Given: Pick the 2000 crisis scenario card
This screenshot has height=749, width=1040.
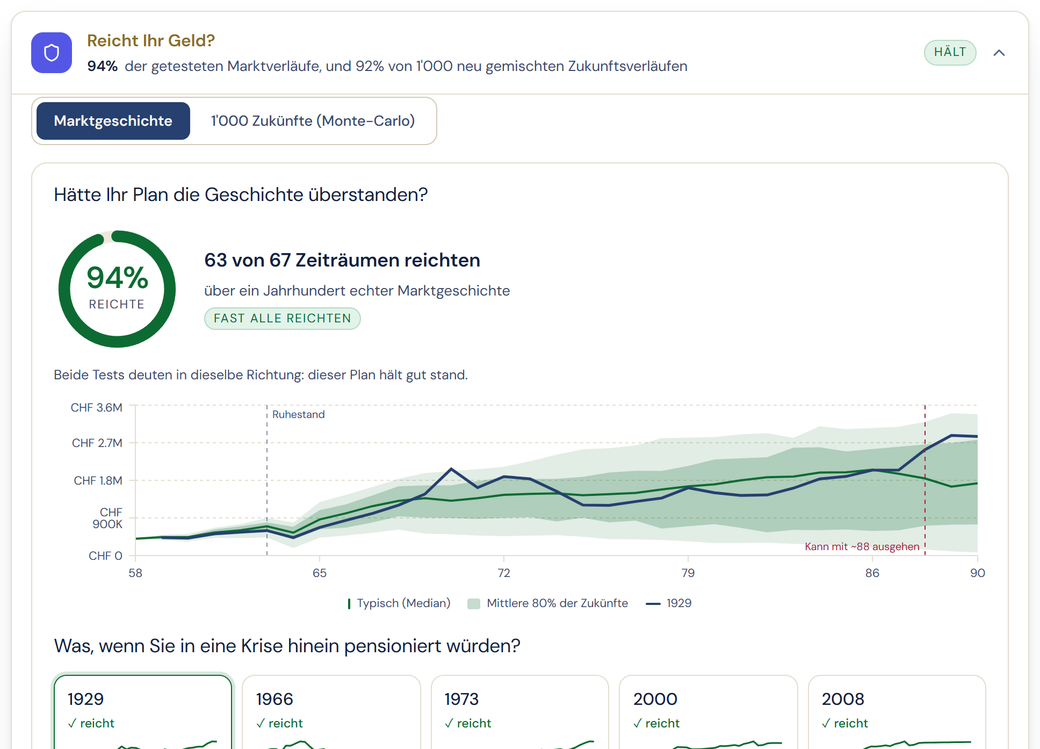Looking at the screenshot, I should point(708,712).
